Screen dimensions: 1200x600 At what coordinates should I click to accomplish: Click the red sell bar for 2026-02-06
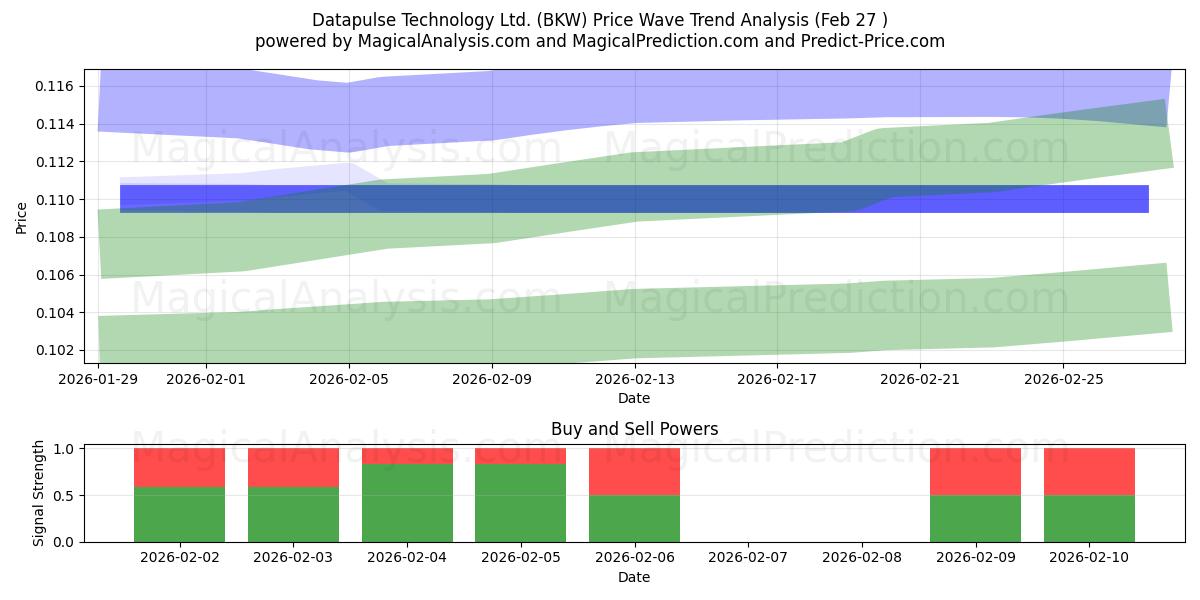pyautogui.click(x=634, y=472)
